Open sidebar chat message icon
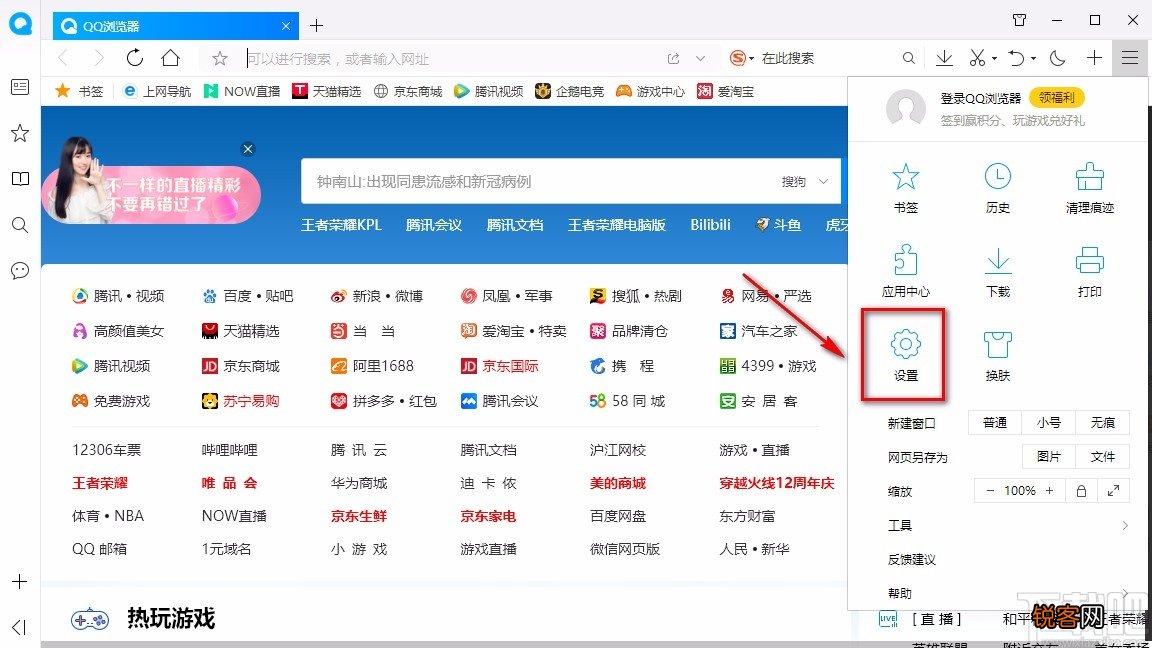 [x=20, y=270]
